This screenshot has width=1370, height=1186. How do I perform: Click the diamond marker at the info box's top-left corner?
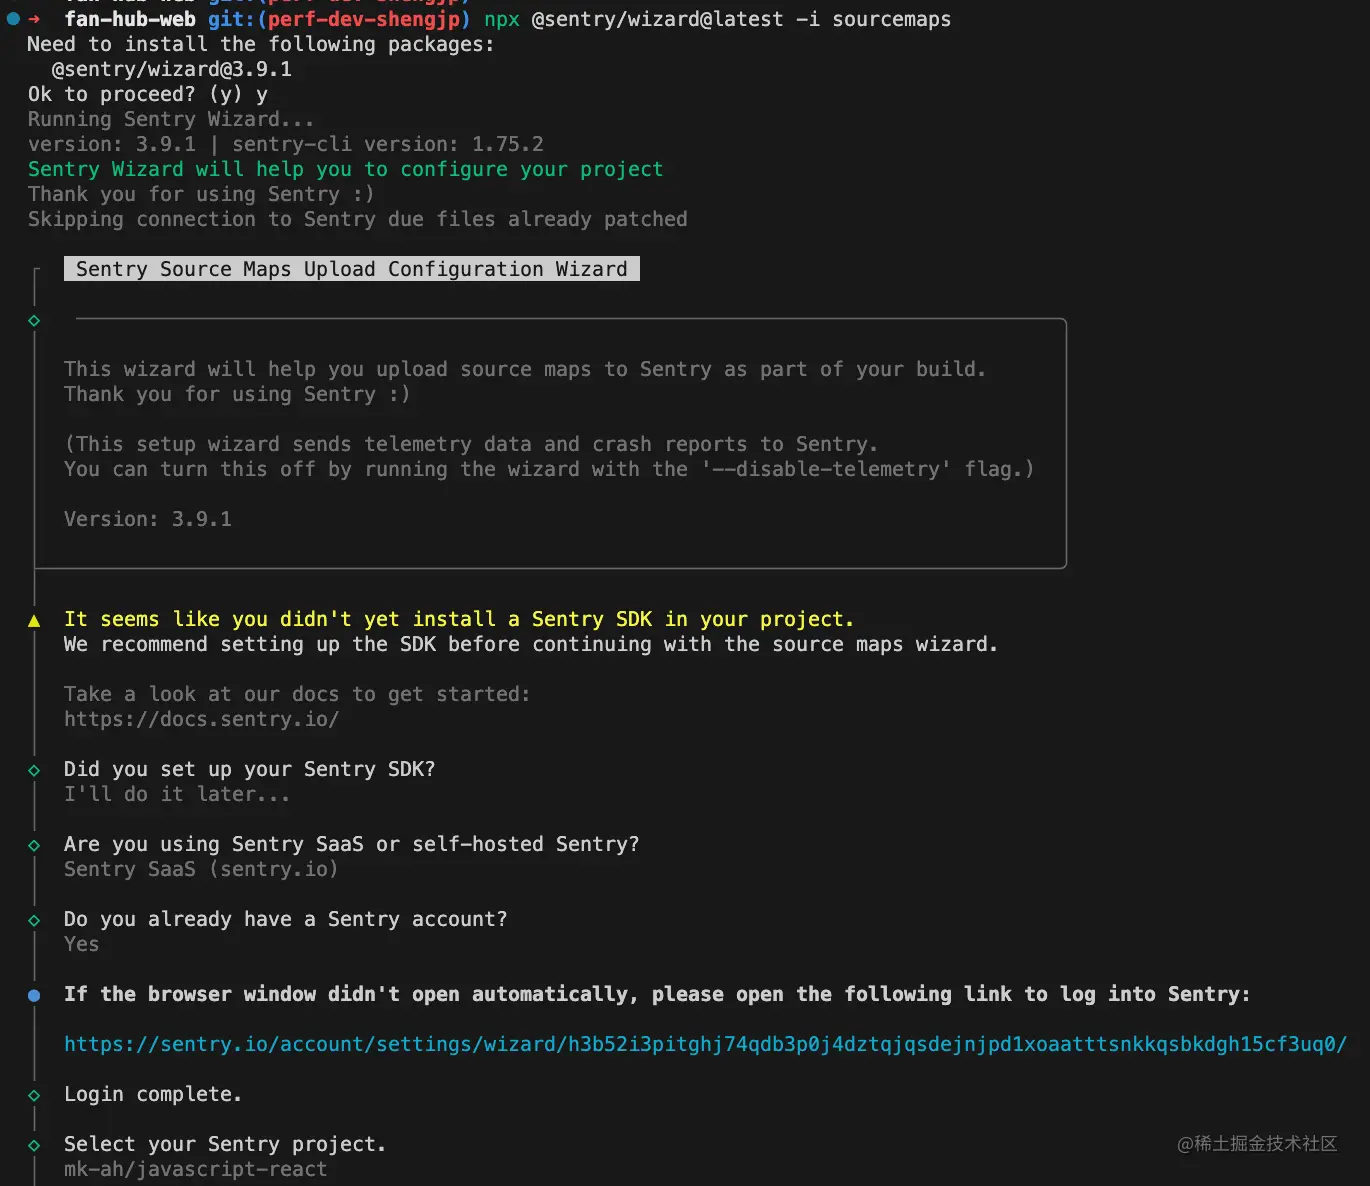click(34, 320)
